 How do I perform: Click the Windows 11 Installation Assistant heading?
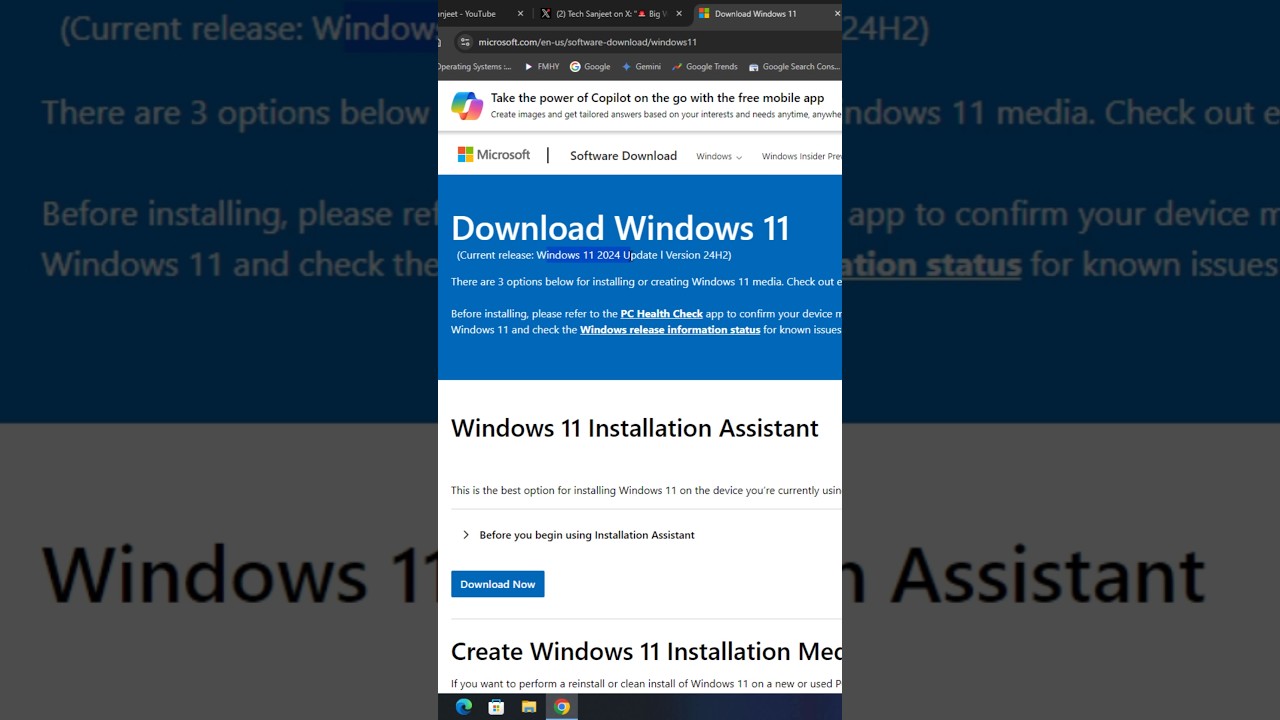click(x=634, y=428)
